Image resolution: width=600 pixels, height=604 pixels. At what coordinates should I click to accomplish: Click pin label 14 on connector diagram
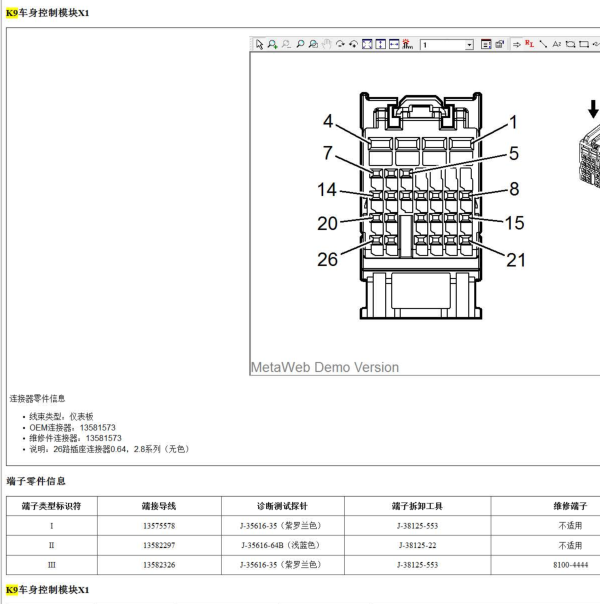tap(327, 190)
